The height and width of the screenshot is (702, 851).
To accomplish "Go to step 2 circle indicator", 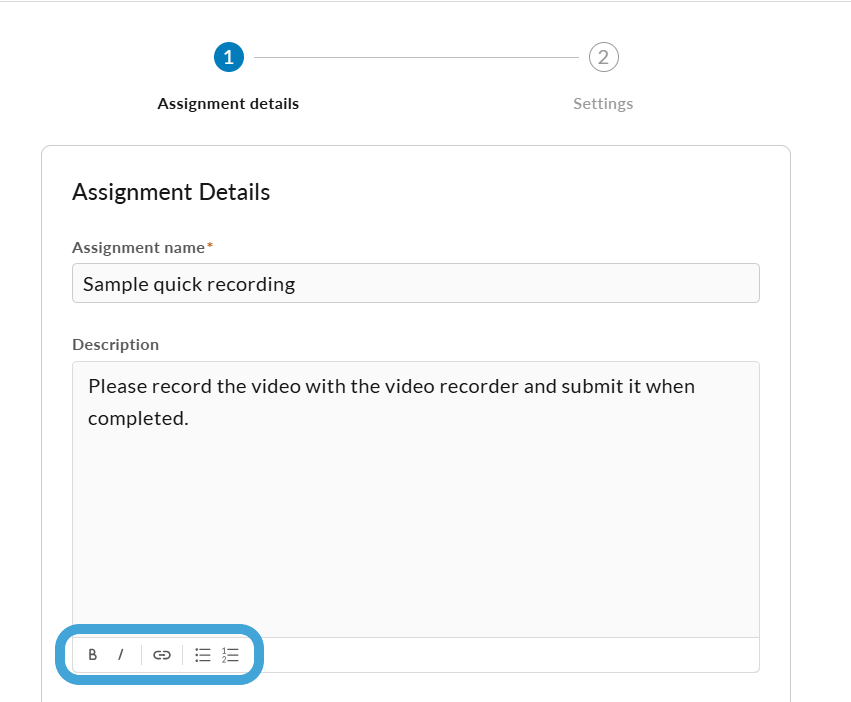I will pos(604,57).
